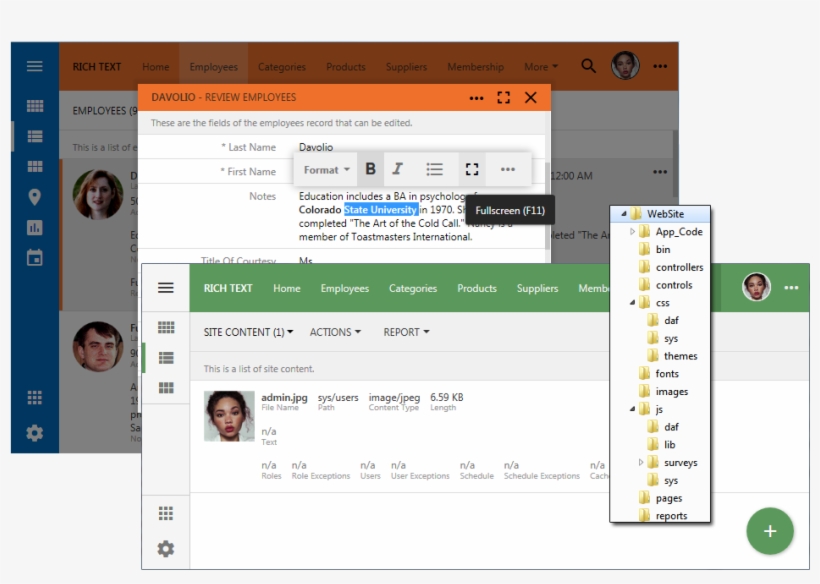Open settings via the gear icon
This screenshot has width=820, height=584.
coord(34,434)
